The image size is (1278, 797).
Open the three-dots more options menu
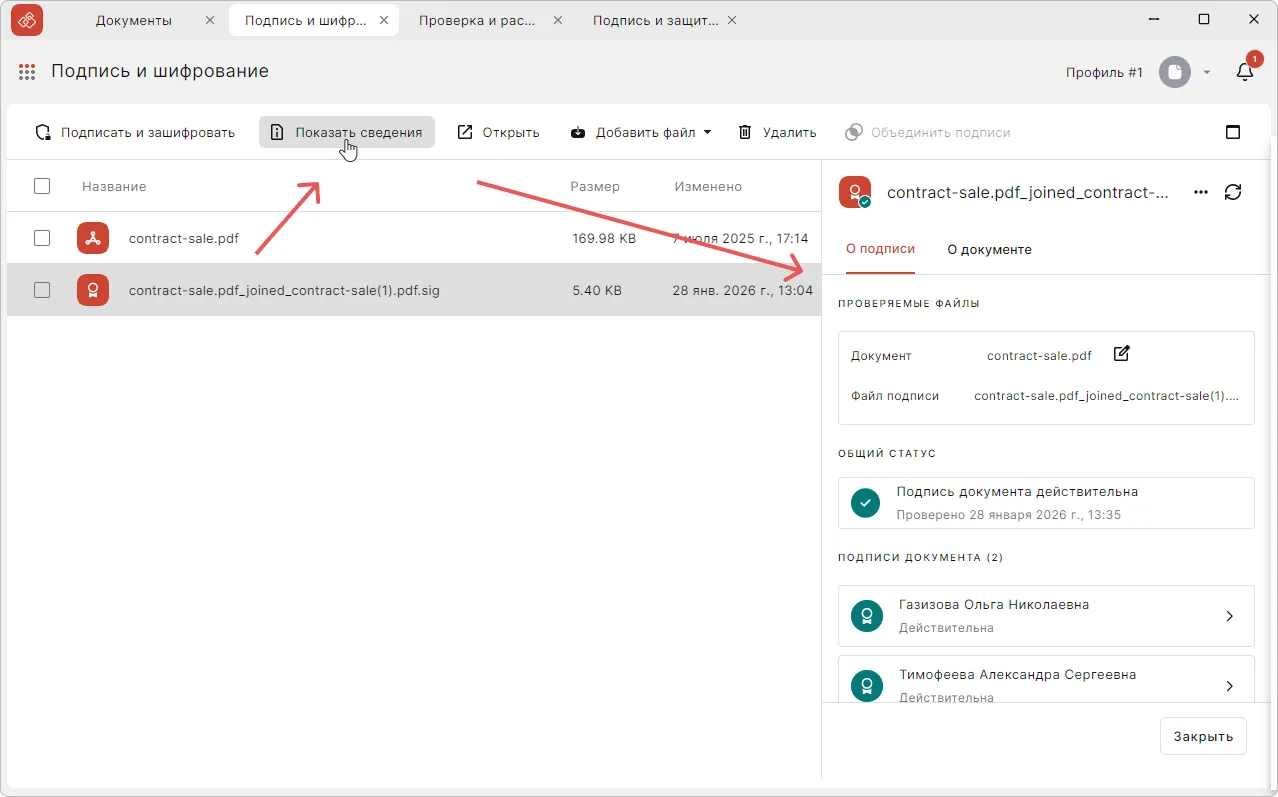[1201, 192]
